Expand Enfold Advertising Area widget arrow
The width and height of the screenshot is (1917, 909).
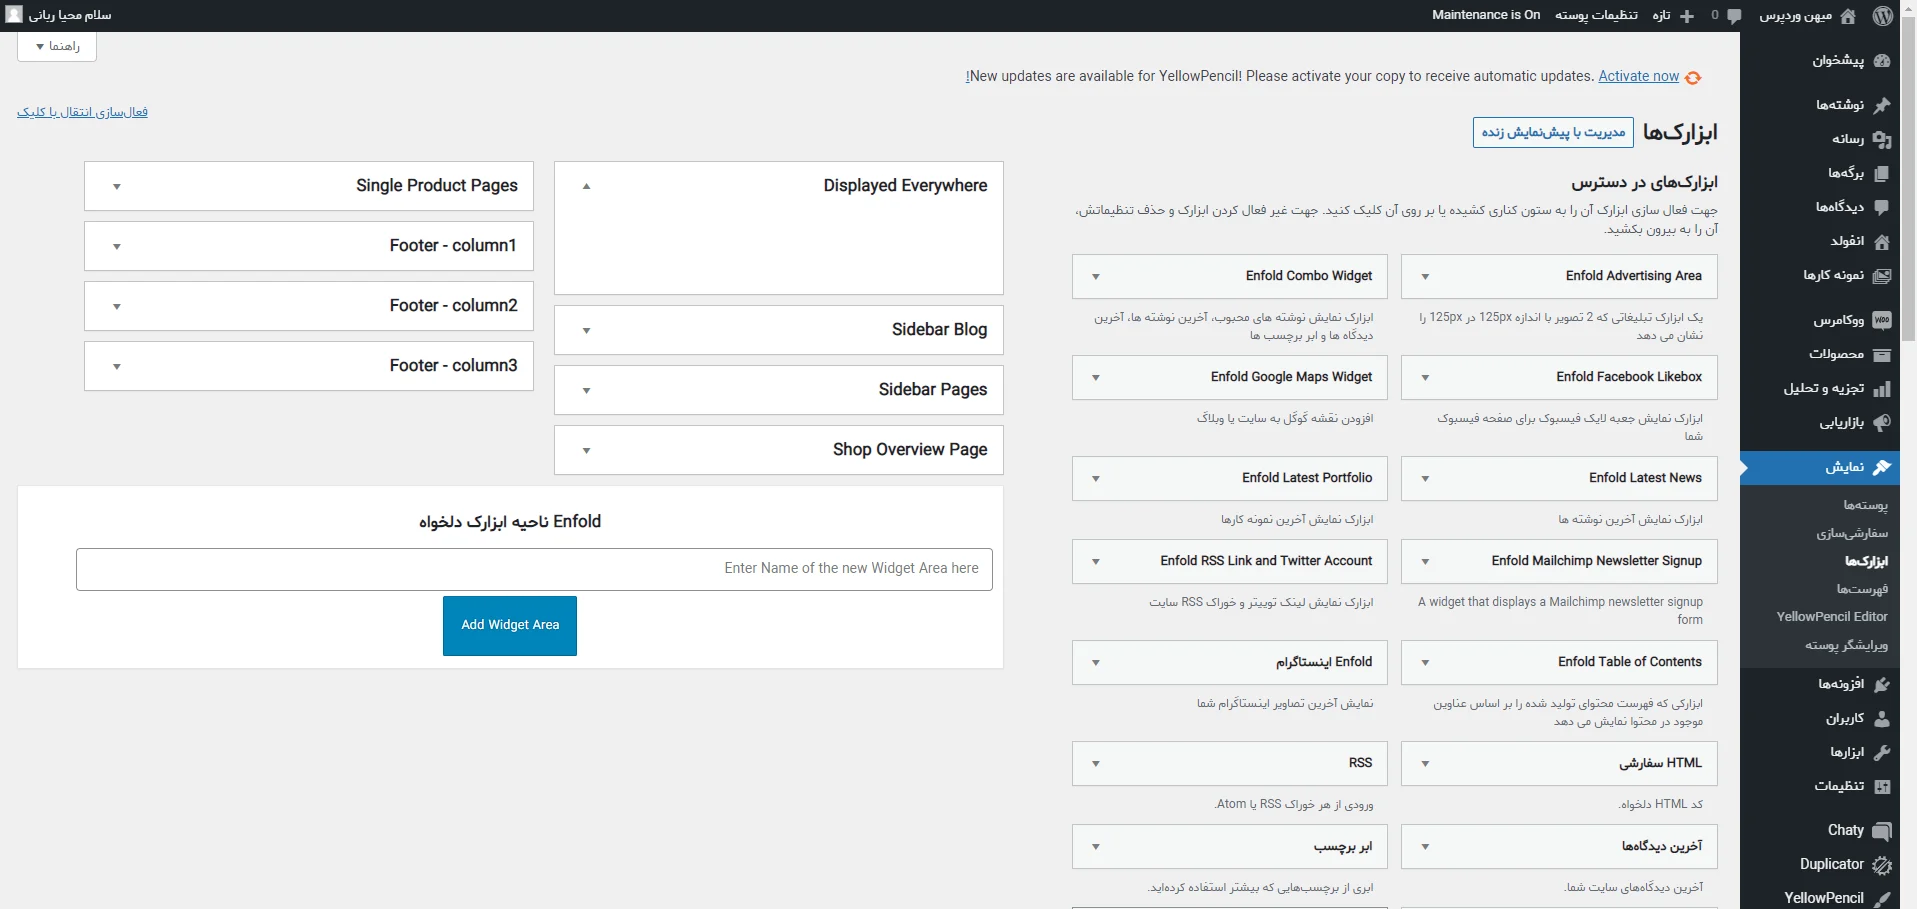coord(1425,277)
